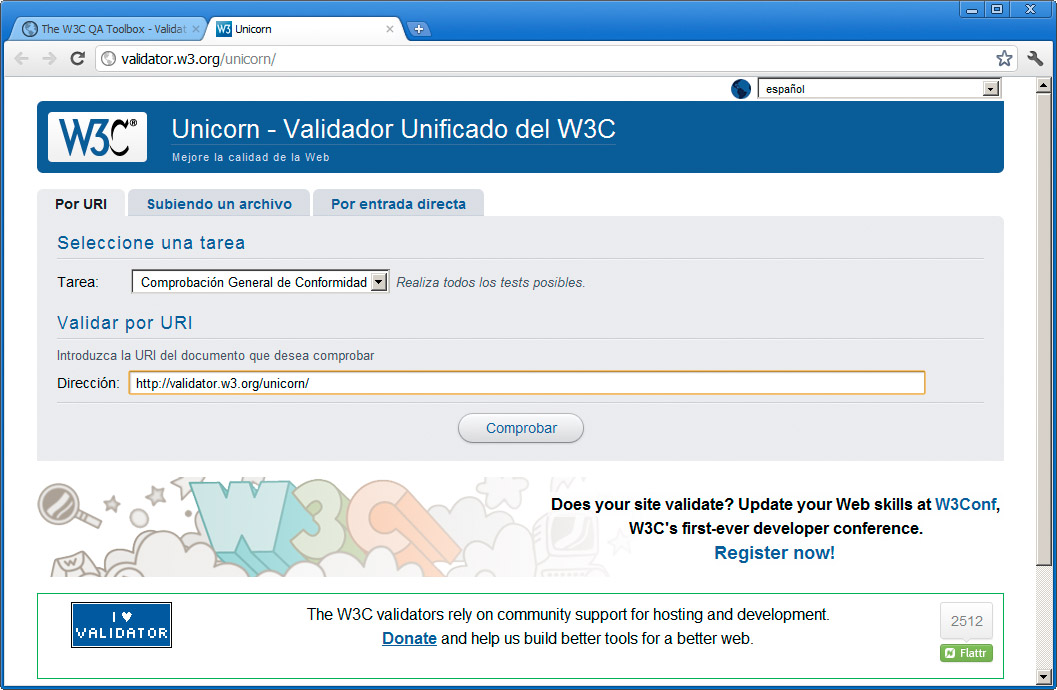Click the W3C logo in the header
The height and width of the screenshot is (690, 1057).
(97, 137)
